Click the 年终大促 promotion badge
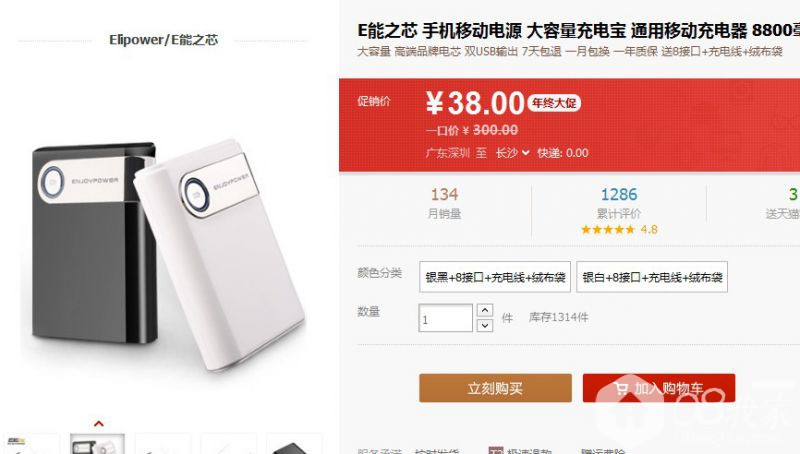The width and height of the screenshot is (800, 454). point(554,103)
